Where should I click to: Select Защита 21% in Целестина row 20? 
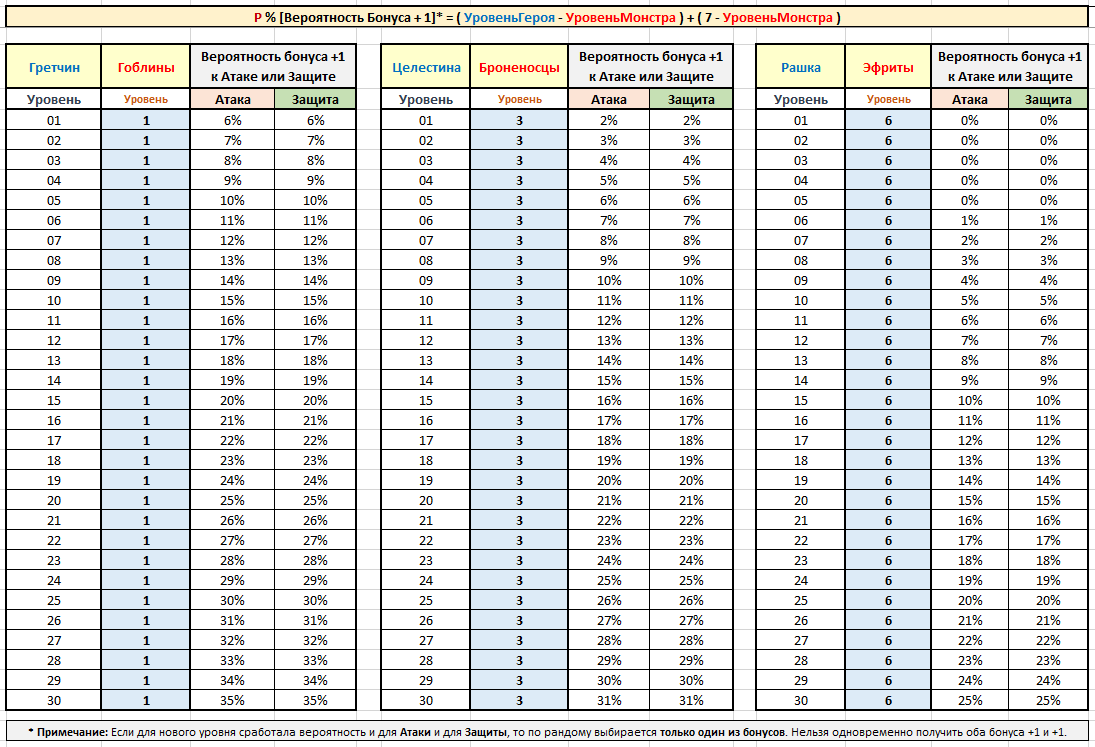point(691,500)
